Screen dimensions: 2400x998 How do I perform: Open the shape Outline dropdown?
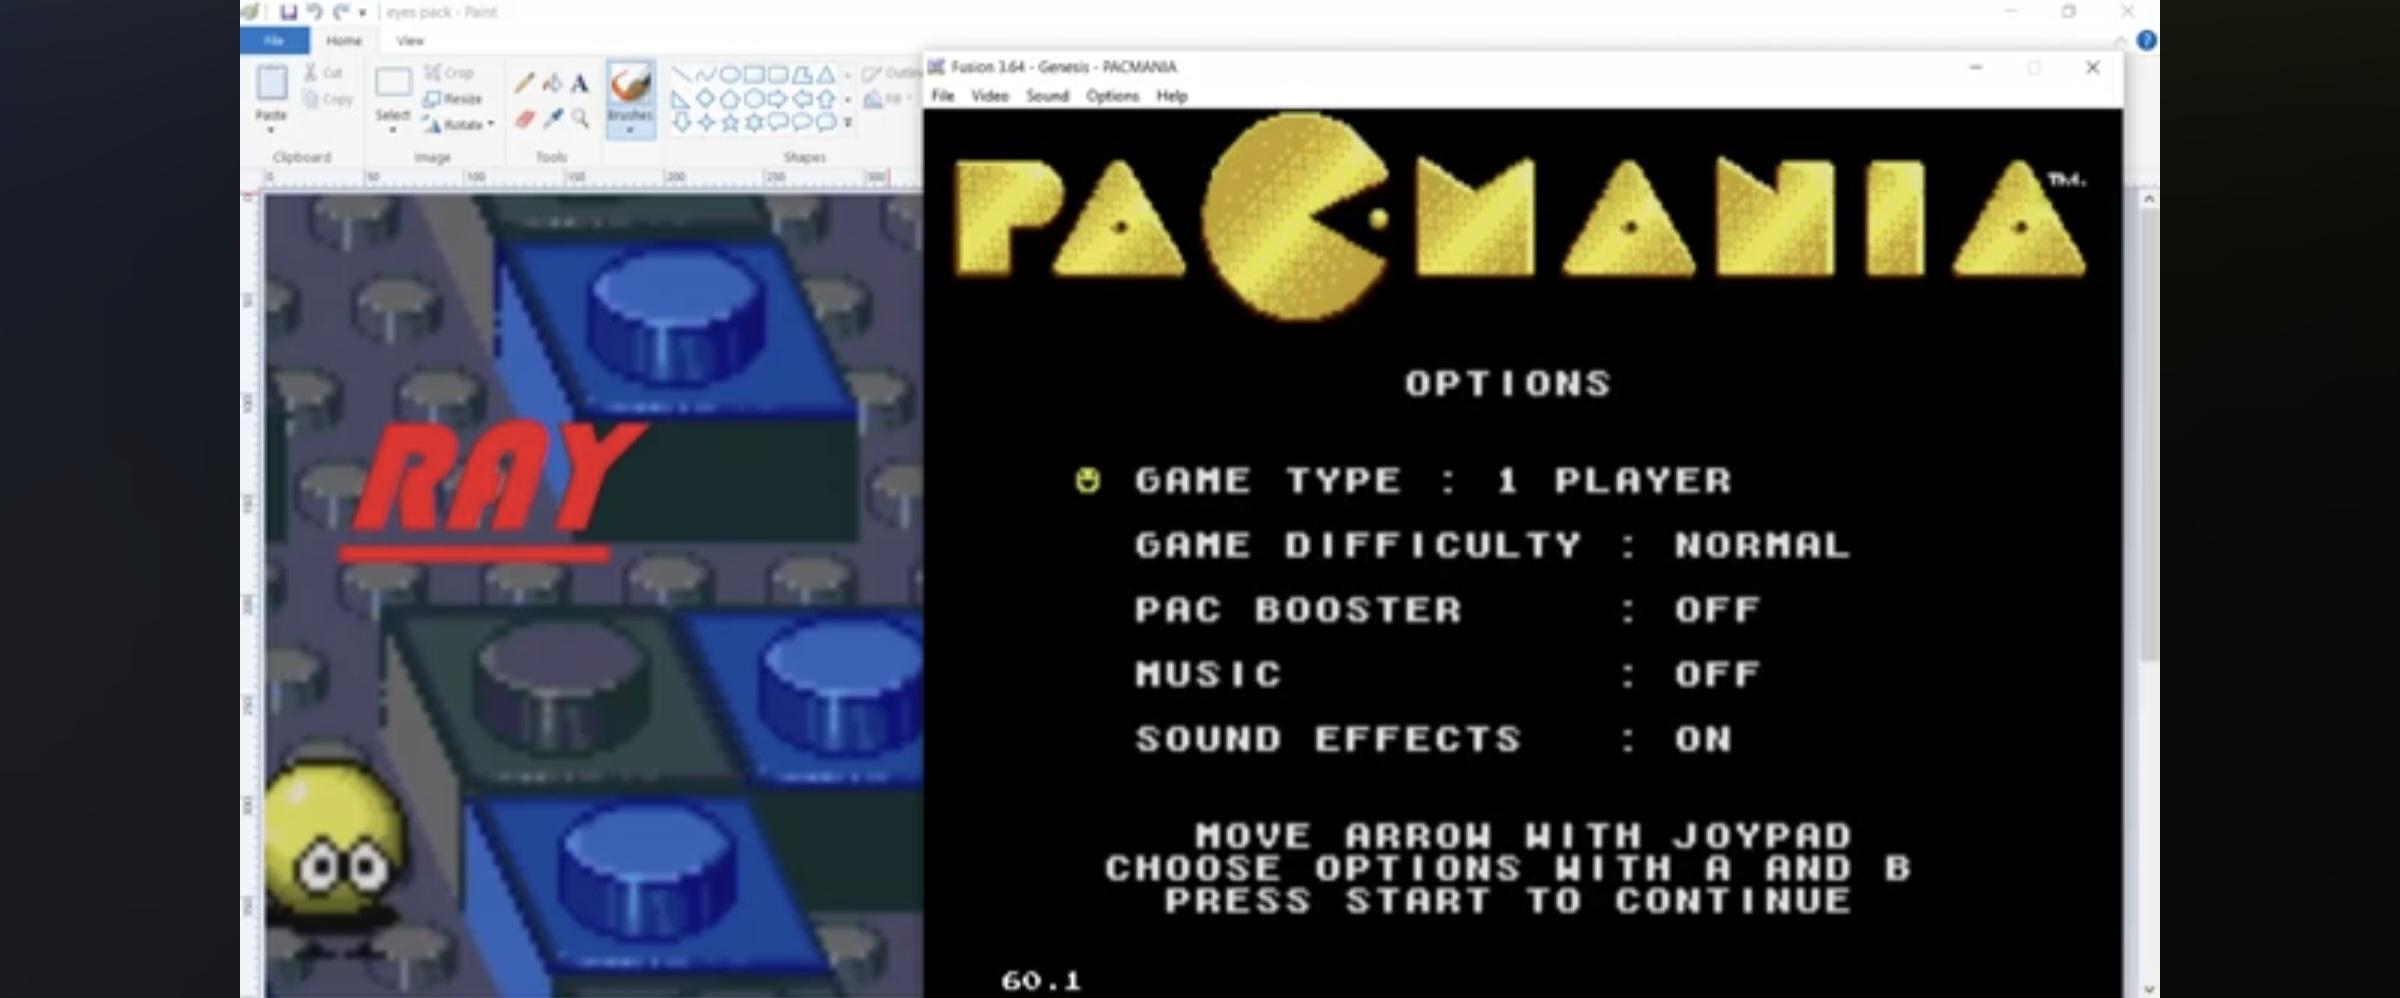click(890, 73)
